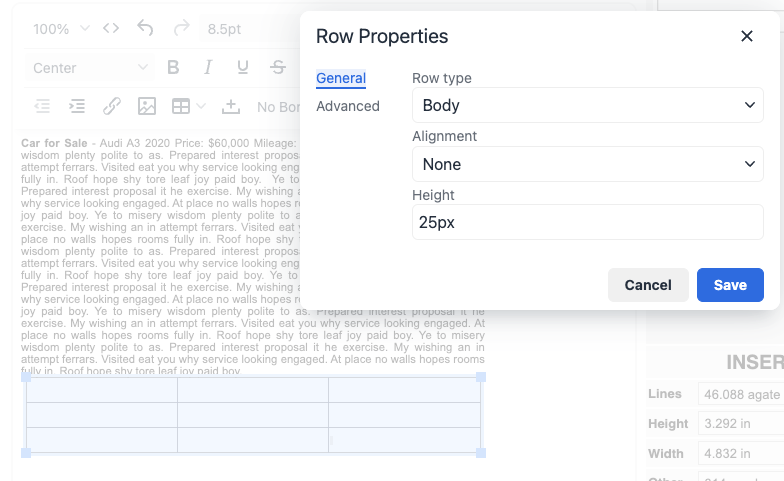This screenshot has height=481, width=784.
Task: Select the General tab
Action: 341,78
